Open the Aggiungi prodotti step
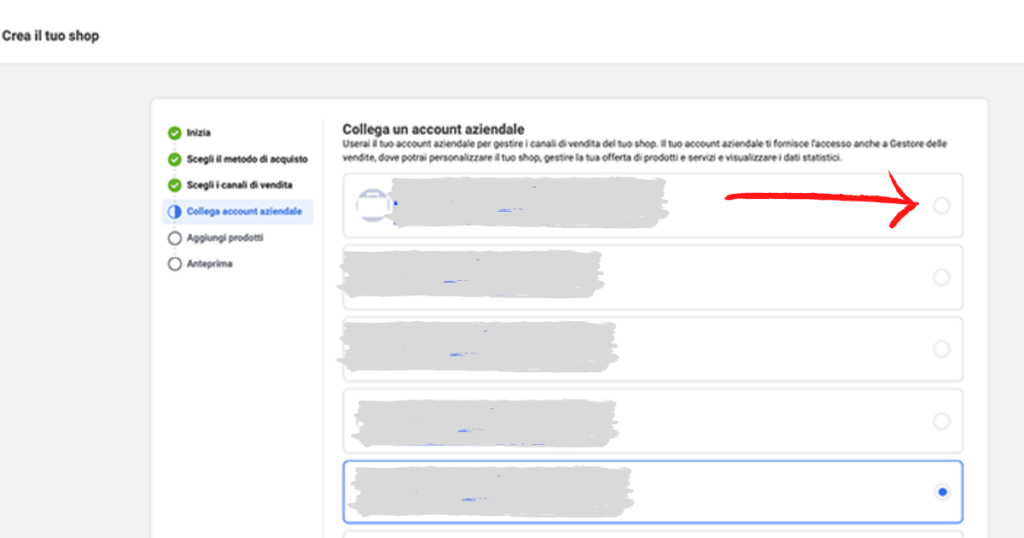Screen dimensions: 1024x538 click(225, 238)
